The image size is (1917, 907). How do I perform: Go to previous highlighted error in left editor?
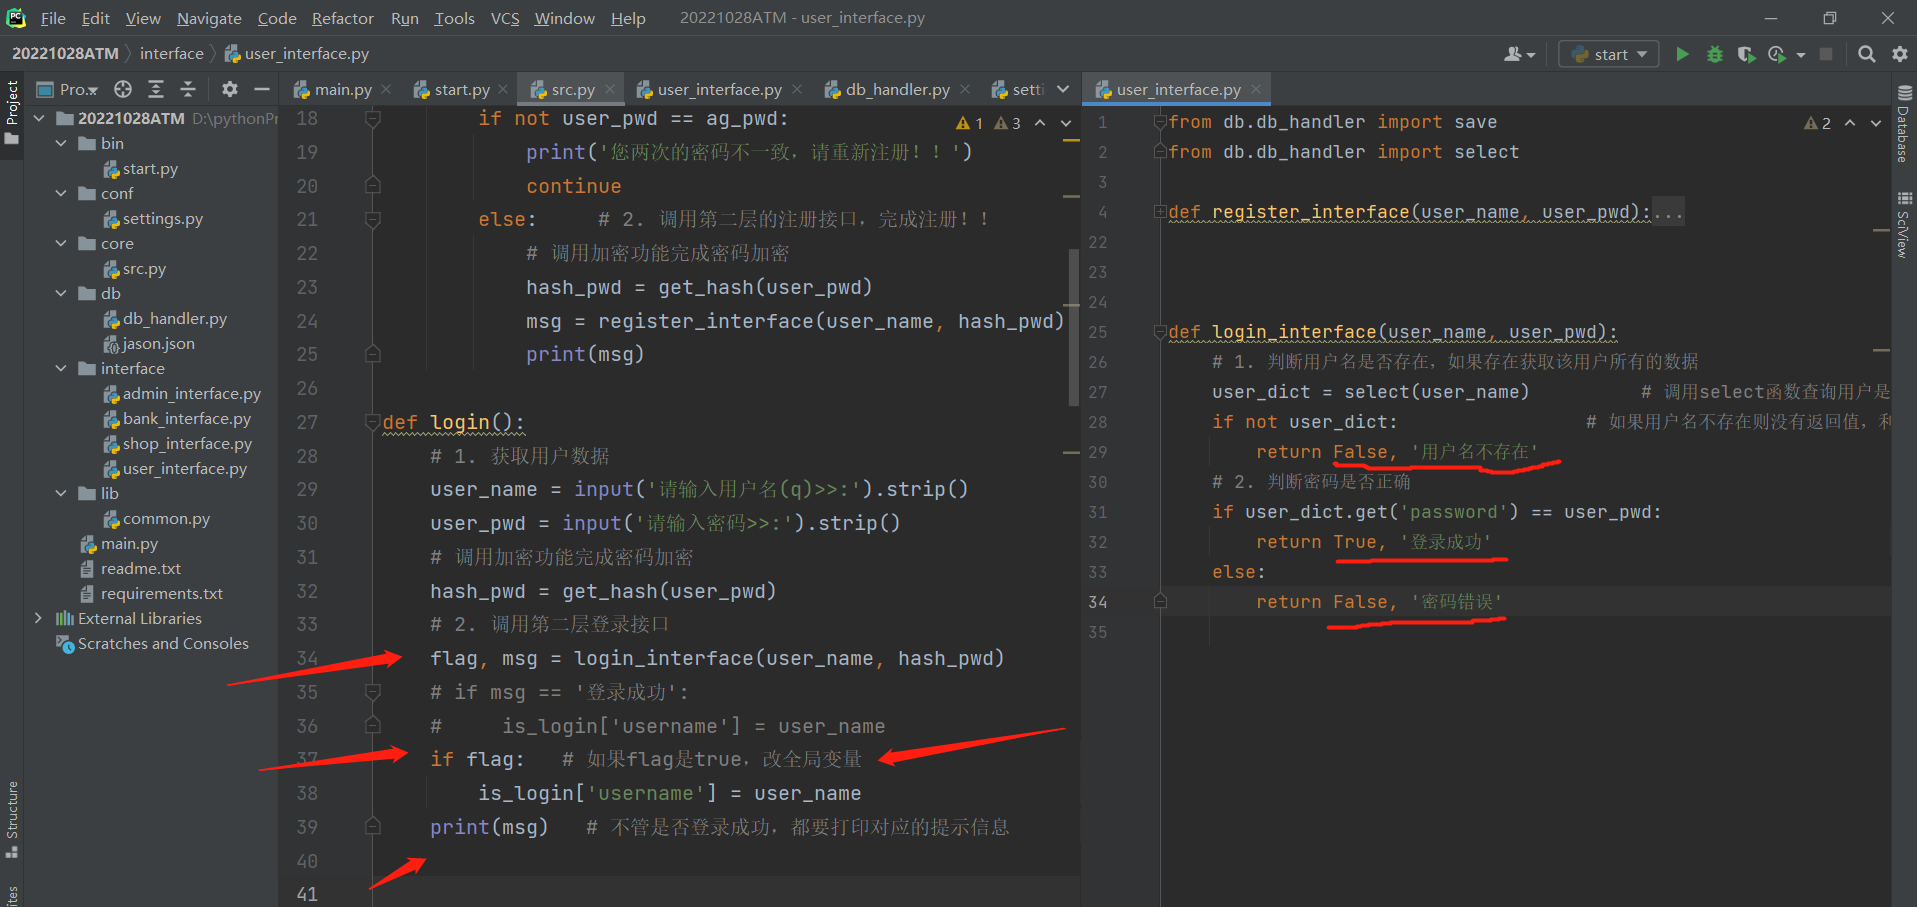click(1040, 123)
